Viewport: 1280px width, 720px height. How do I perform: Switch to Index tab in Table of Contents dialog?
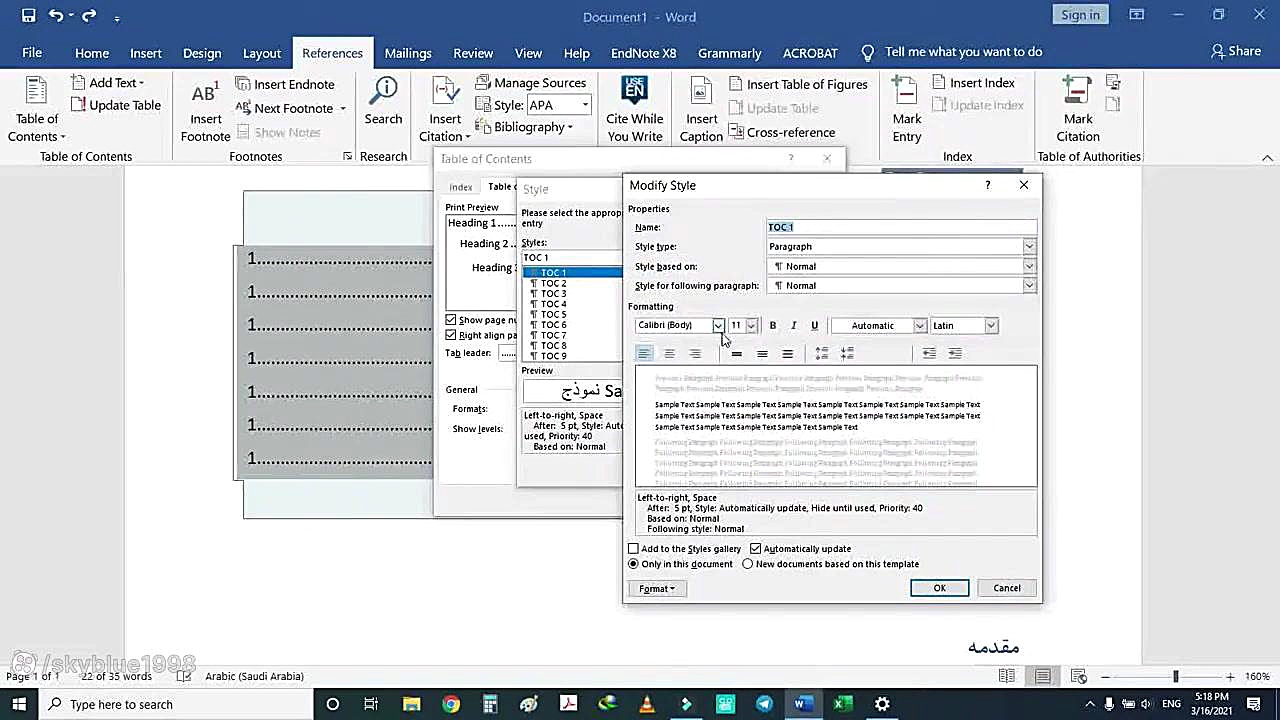click(x=460, y=187)
